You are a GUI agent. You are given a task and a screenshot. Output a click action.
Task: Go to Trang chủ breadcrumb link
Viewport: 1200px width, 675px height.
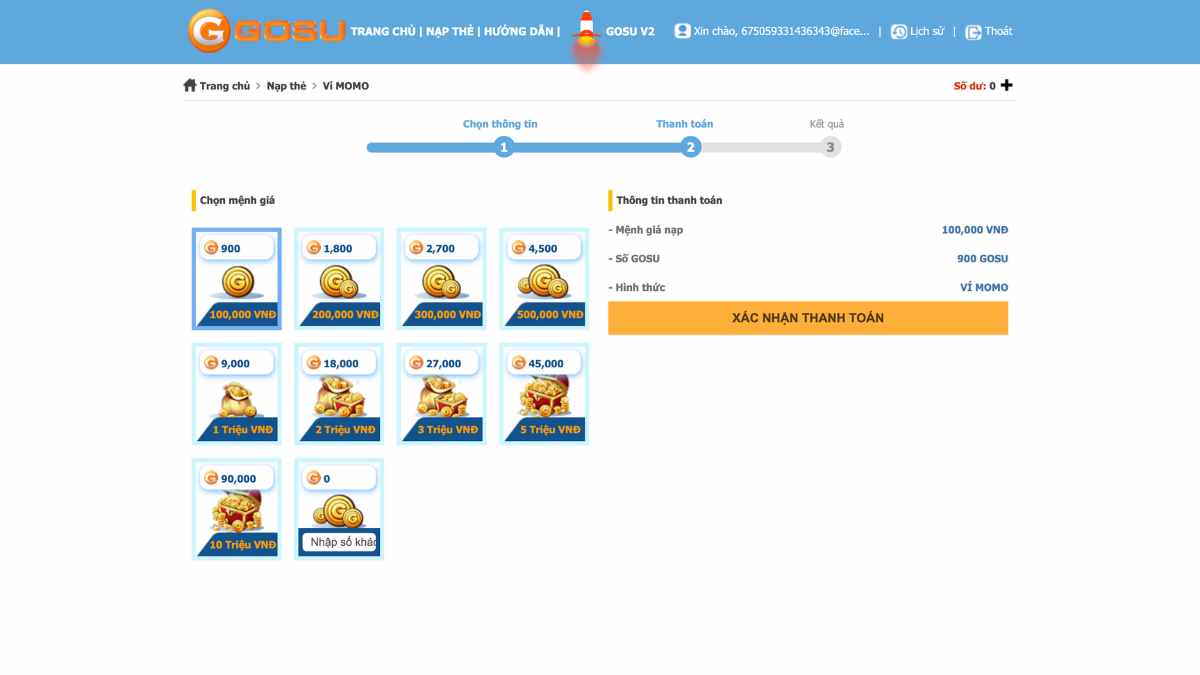[225, 86]
